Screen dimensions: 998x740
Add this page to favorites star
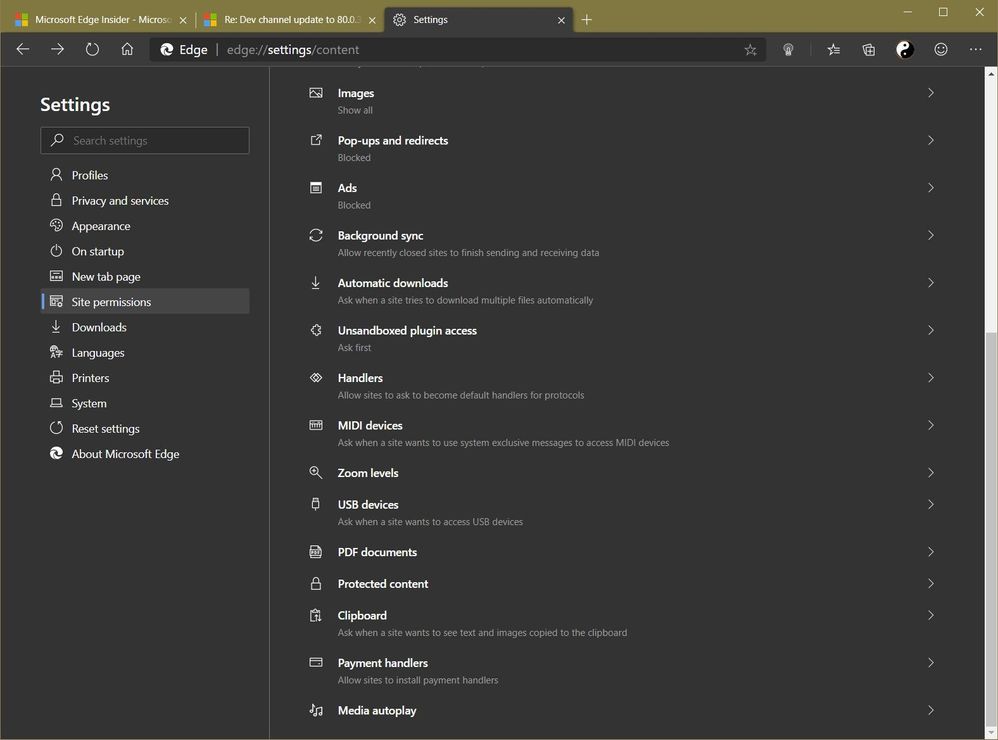click(x=750, y=50)
